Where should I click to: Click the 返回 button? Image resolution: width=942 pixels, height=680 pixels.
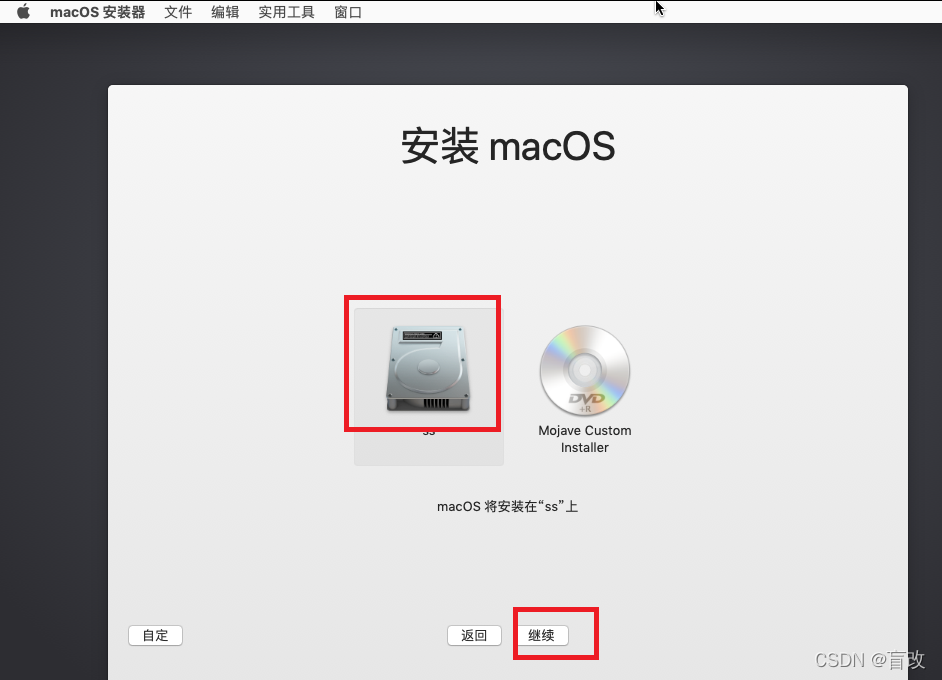(x=474, y=636)
